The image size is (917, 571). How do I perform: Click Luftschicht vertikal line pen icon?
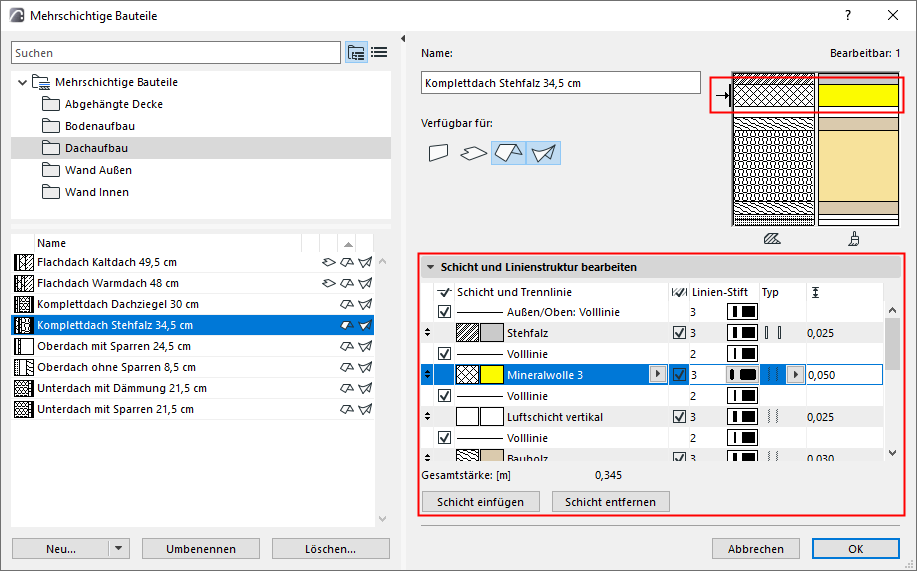coord(742,417)
